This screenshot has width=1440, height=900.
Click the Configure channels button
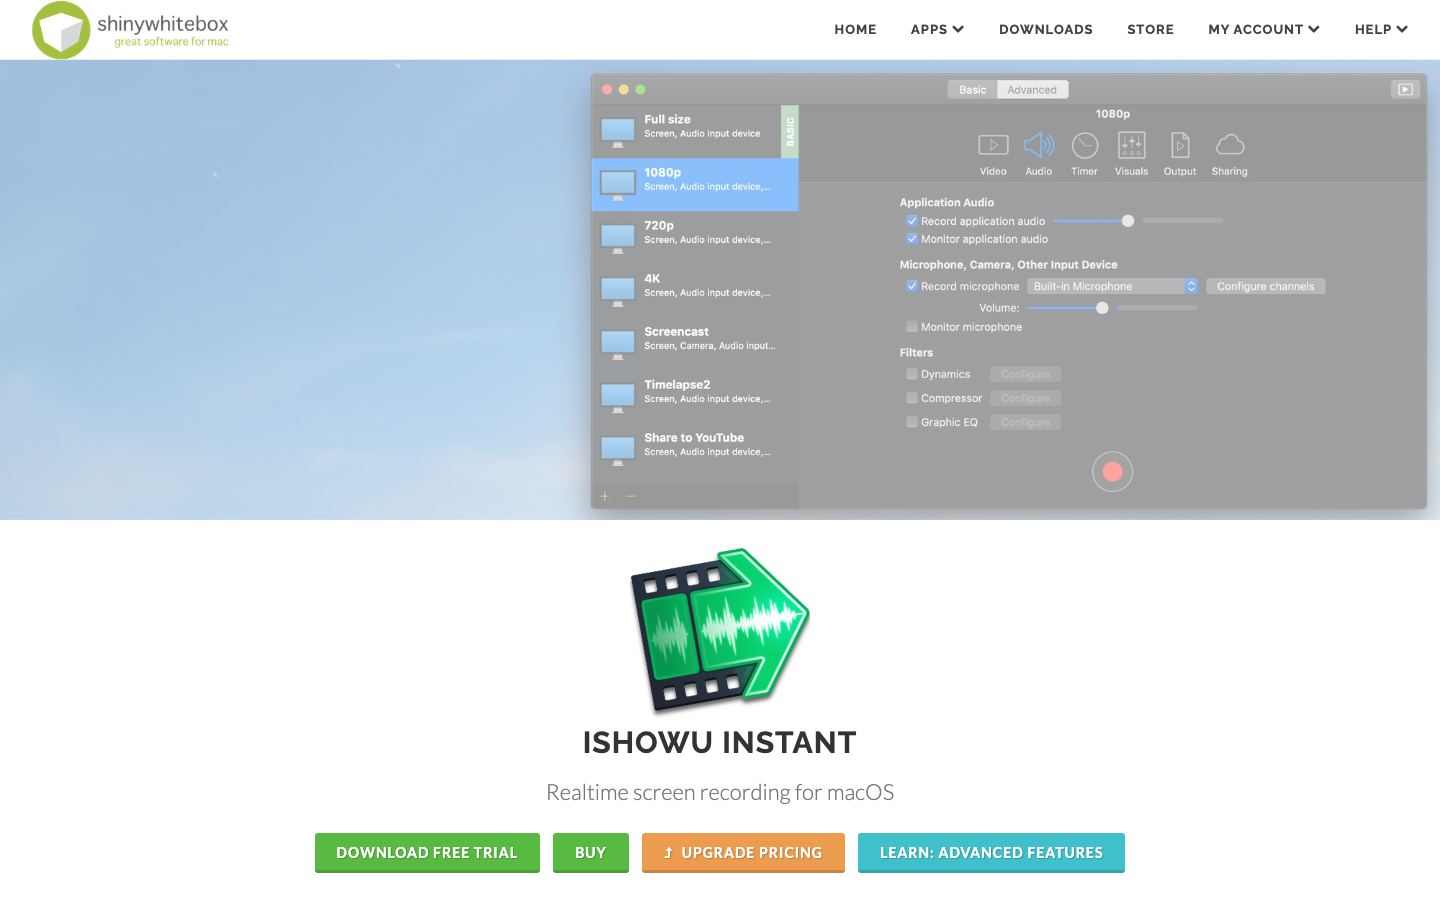pyautogui.click(x=1265, y=286)
